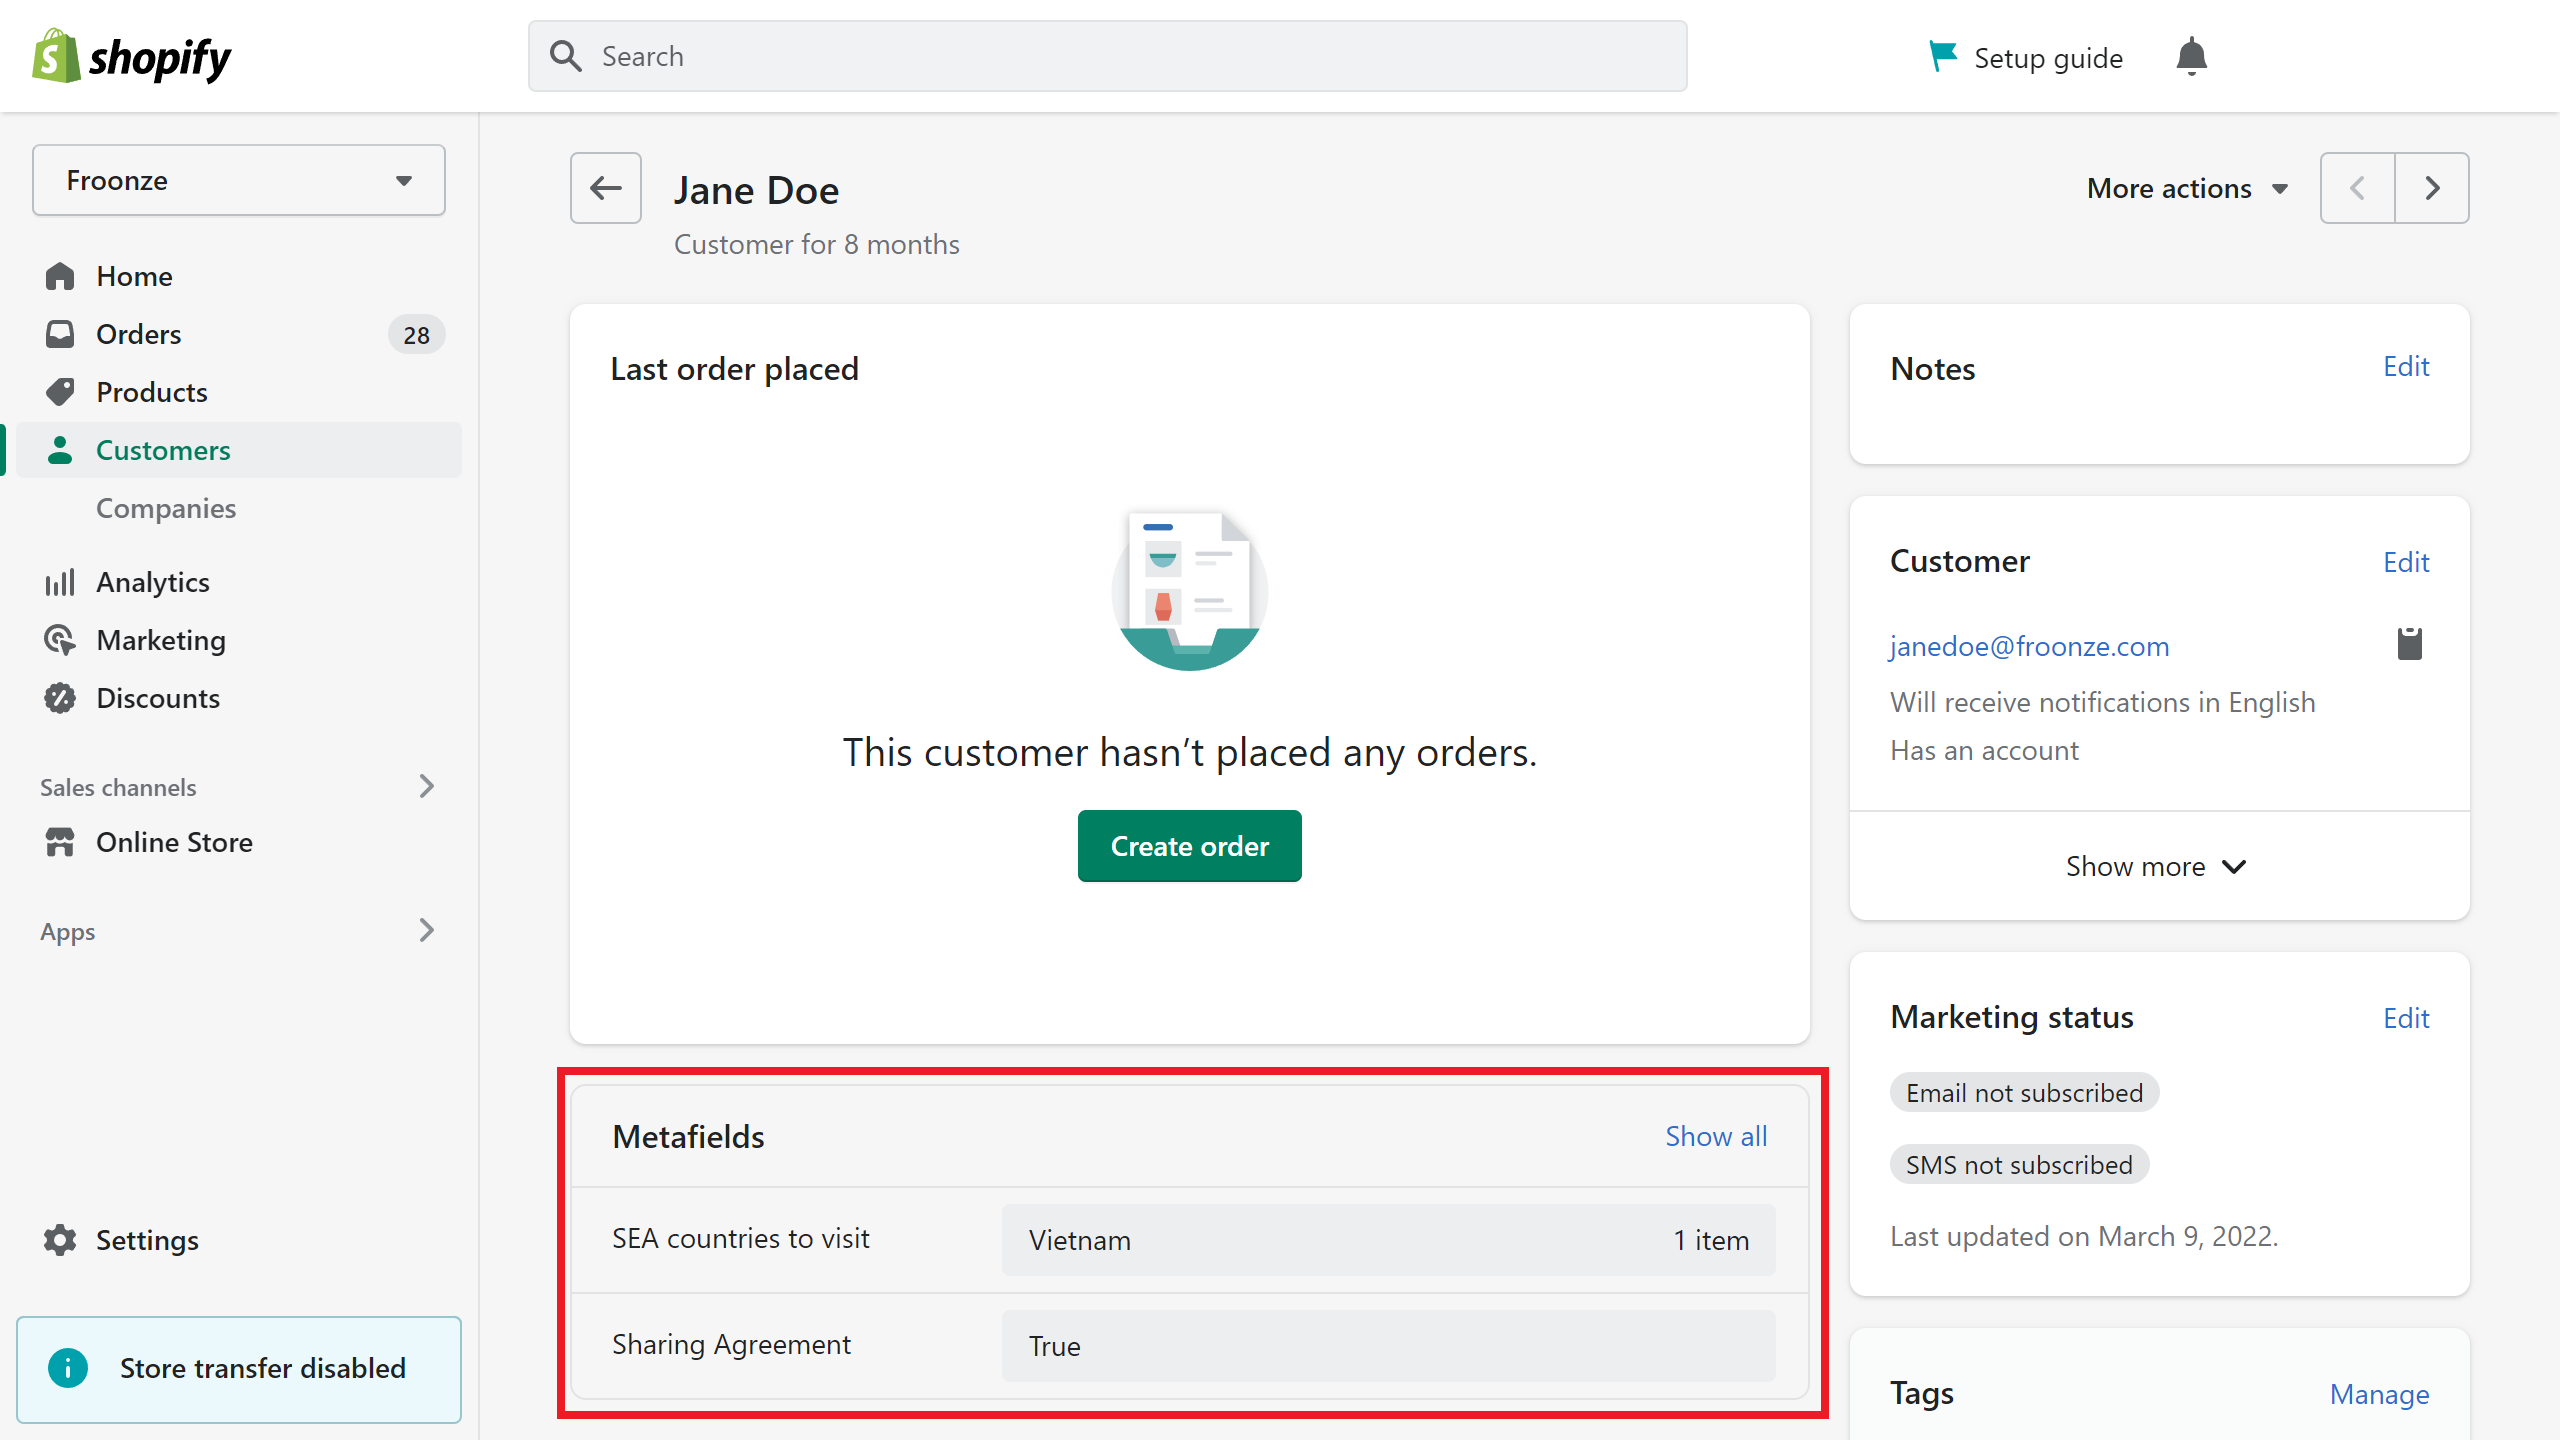
Task: Open the Froonze store switcher
Action: coord(238,180)
